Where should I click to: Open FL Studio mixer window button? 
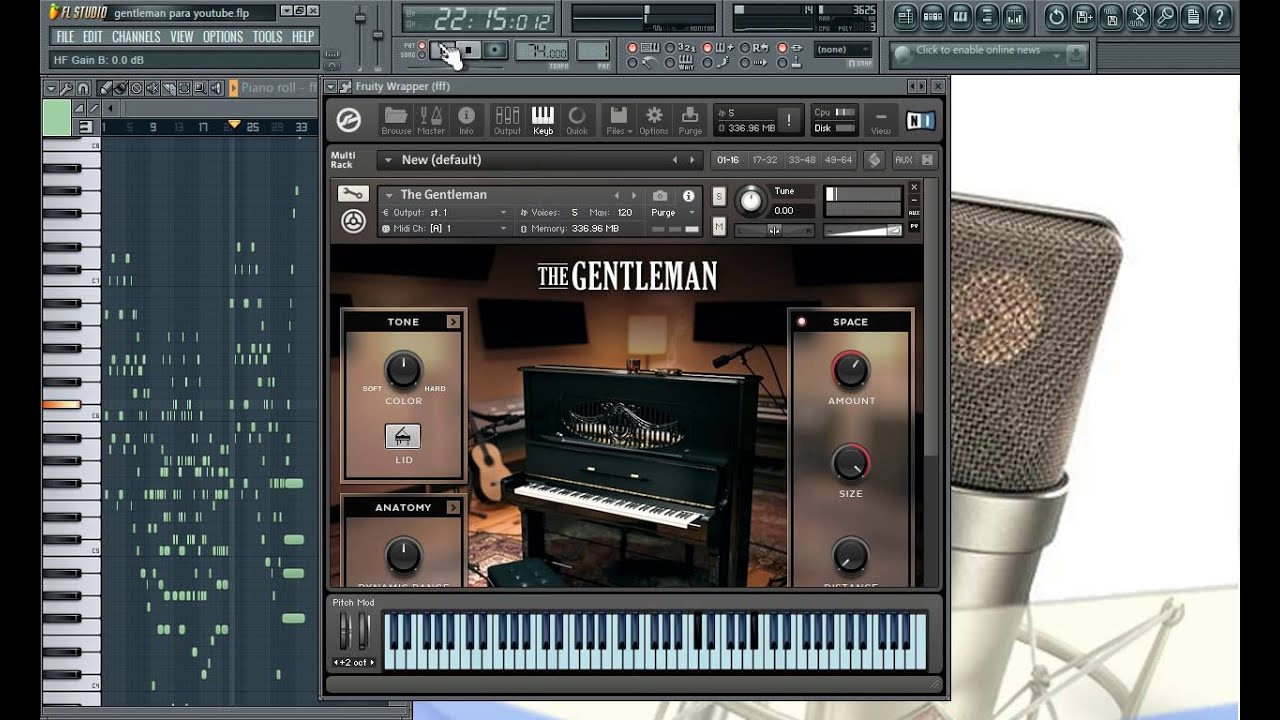point(1014,16)
